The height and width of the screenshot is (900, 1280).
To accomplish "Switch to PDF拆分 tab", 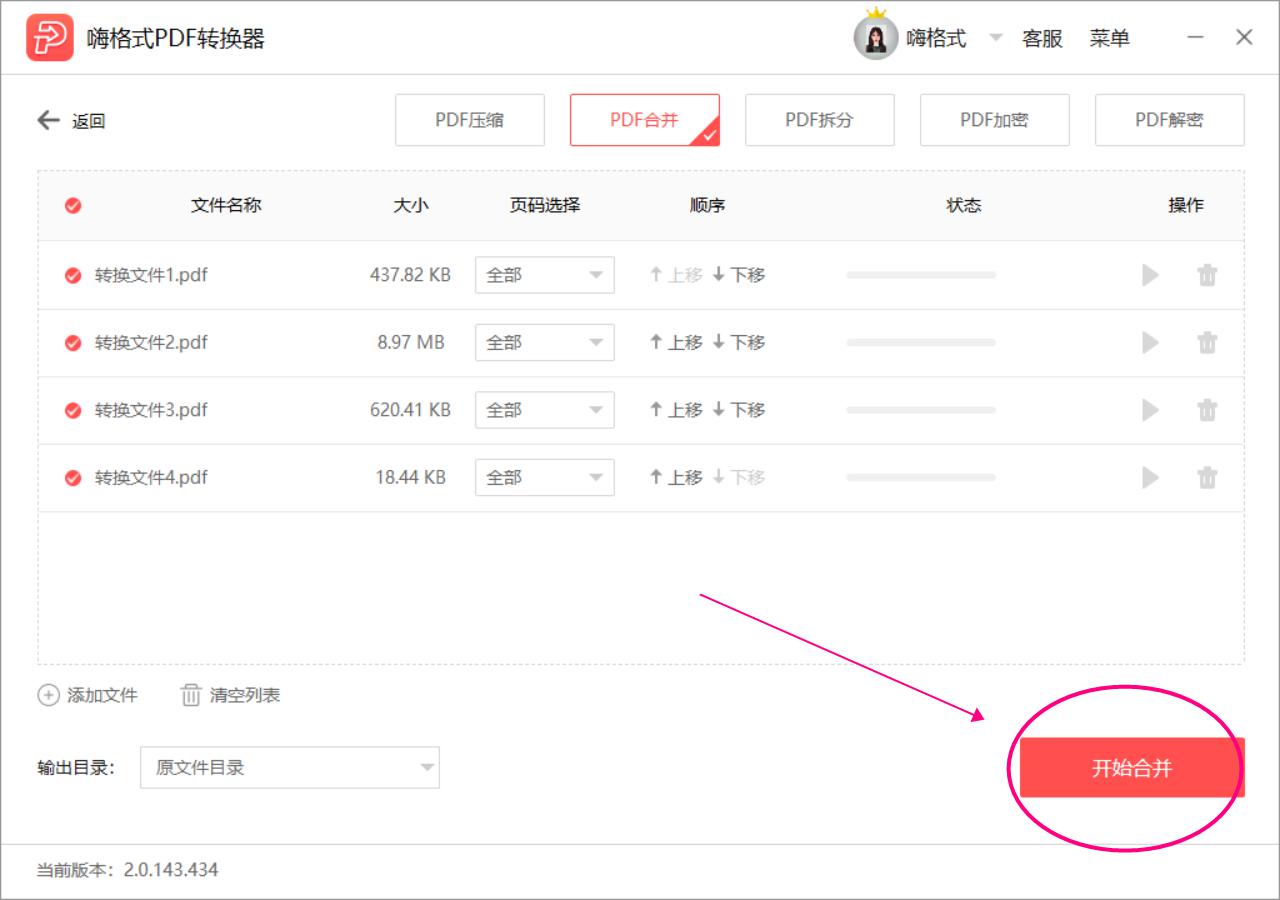I will [x=820, y=120].
